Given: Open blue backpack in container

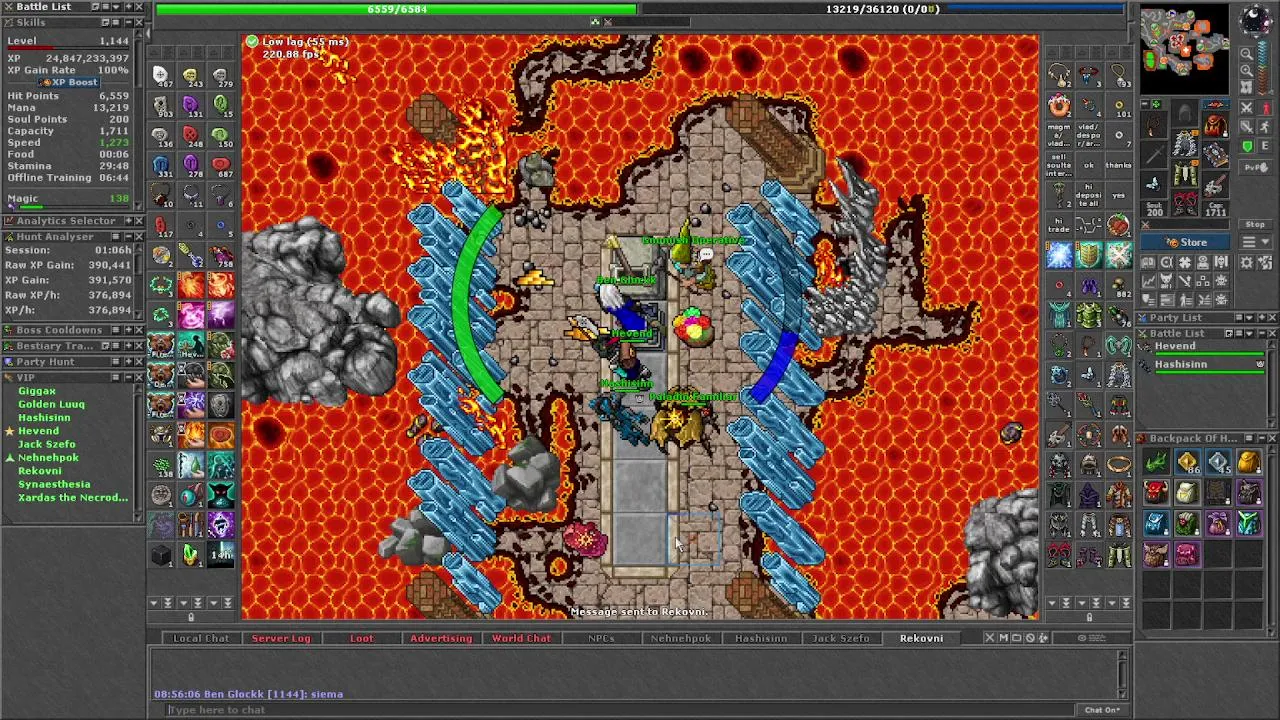Looking at the screenshot, I should tap(1156, 523).
